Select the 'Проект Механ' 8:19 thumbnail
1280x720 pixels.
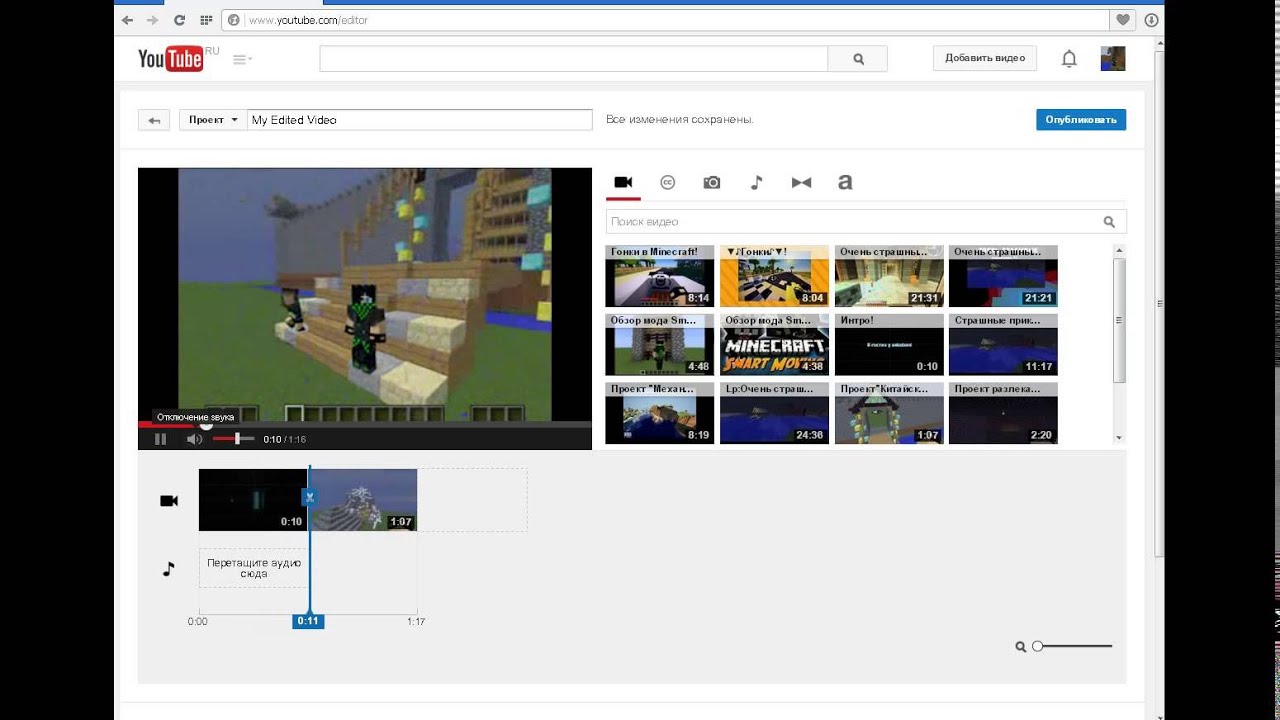(660, 413)
